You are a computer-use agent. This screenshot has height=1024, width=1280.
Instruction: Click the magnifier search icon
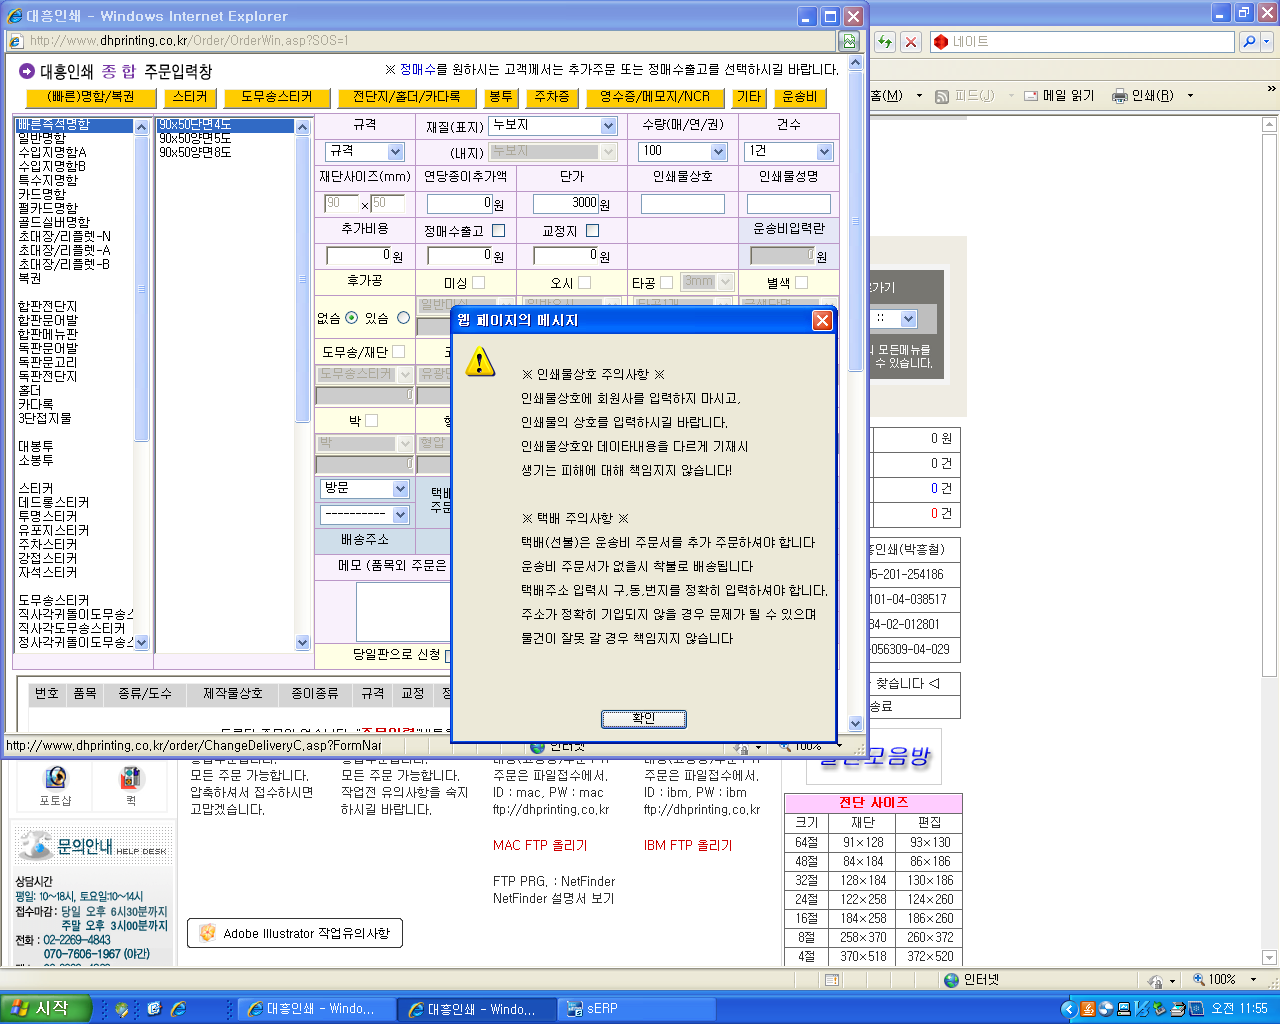click(x=1249, y=42)
